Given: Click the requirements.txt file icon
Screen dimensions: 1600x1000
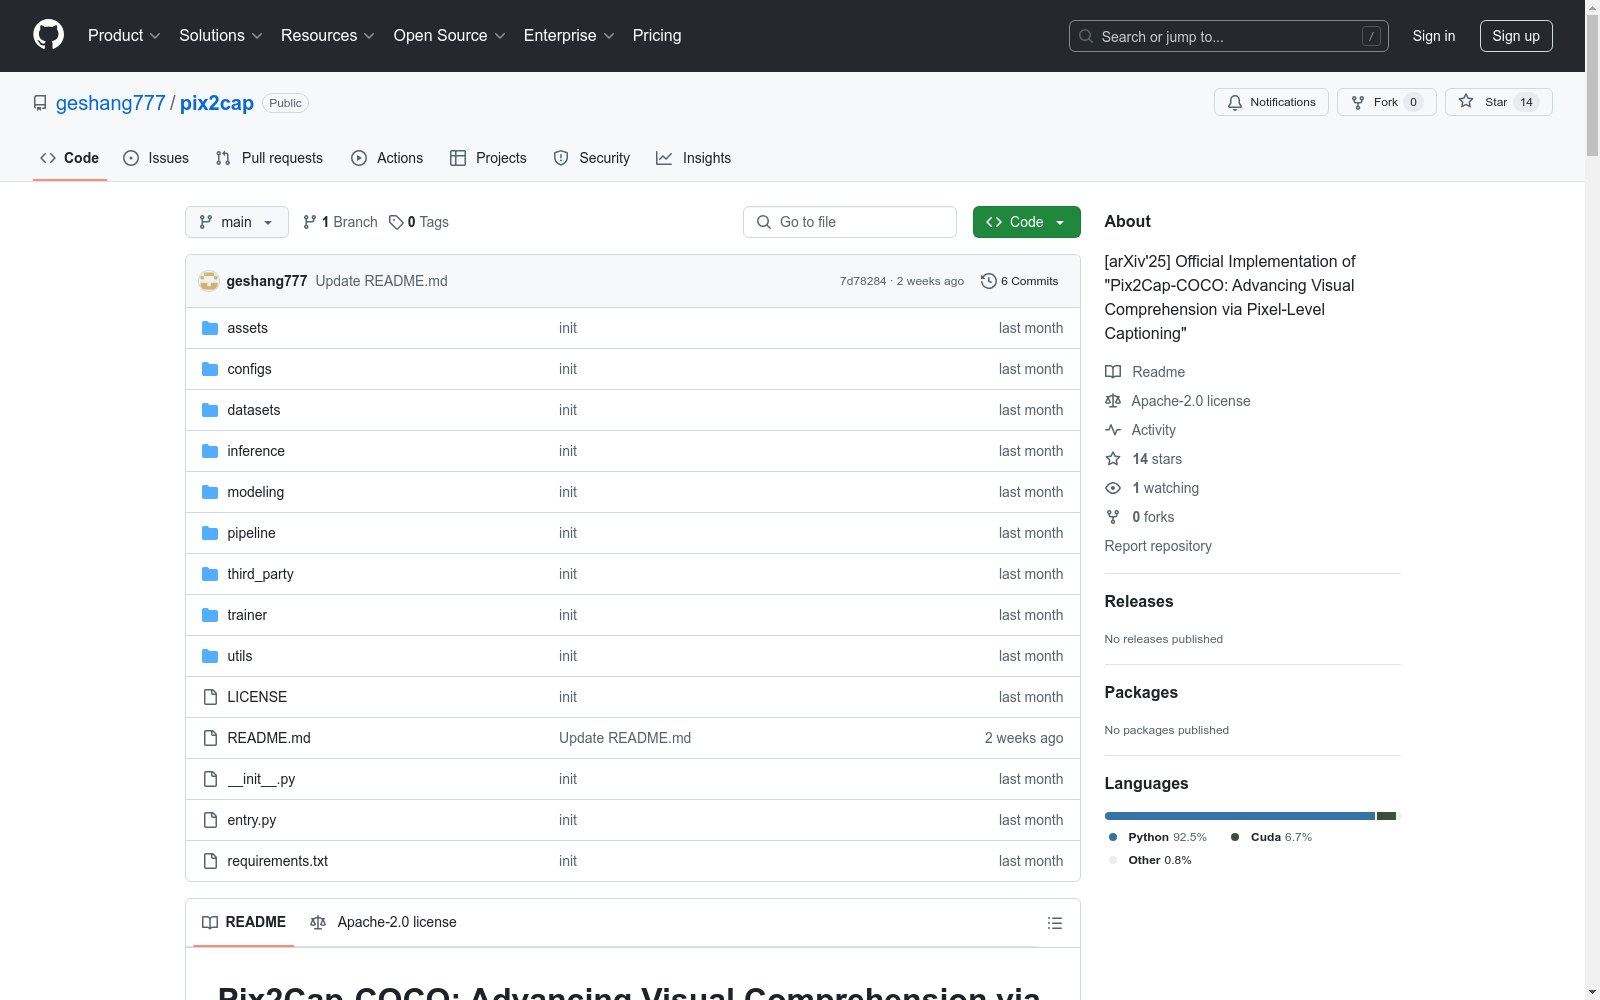Looking at the screenshot, I should [x=210, y=861].
